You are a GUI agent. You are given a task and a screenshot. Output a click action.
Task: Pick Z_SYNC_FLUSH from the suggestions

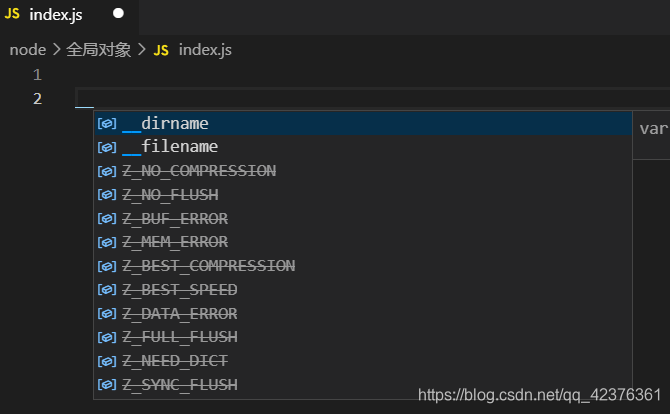363,385
